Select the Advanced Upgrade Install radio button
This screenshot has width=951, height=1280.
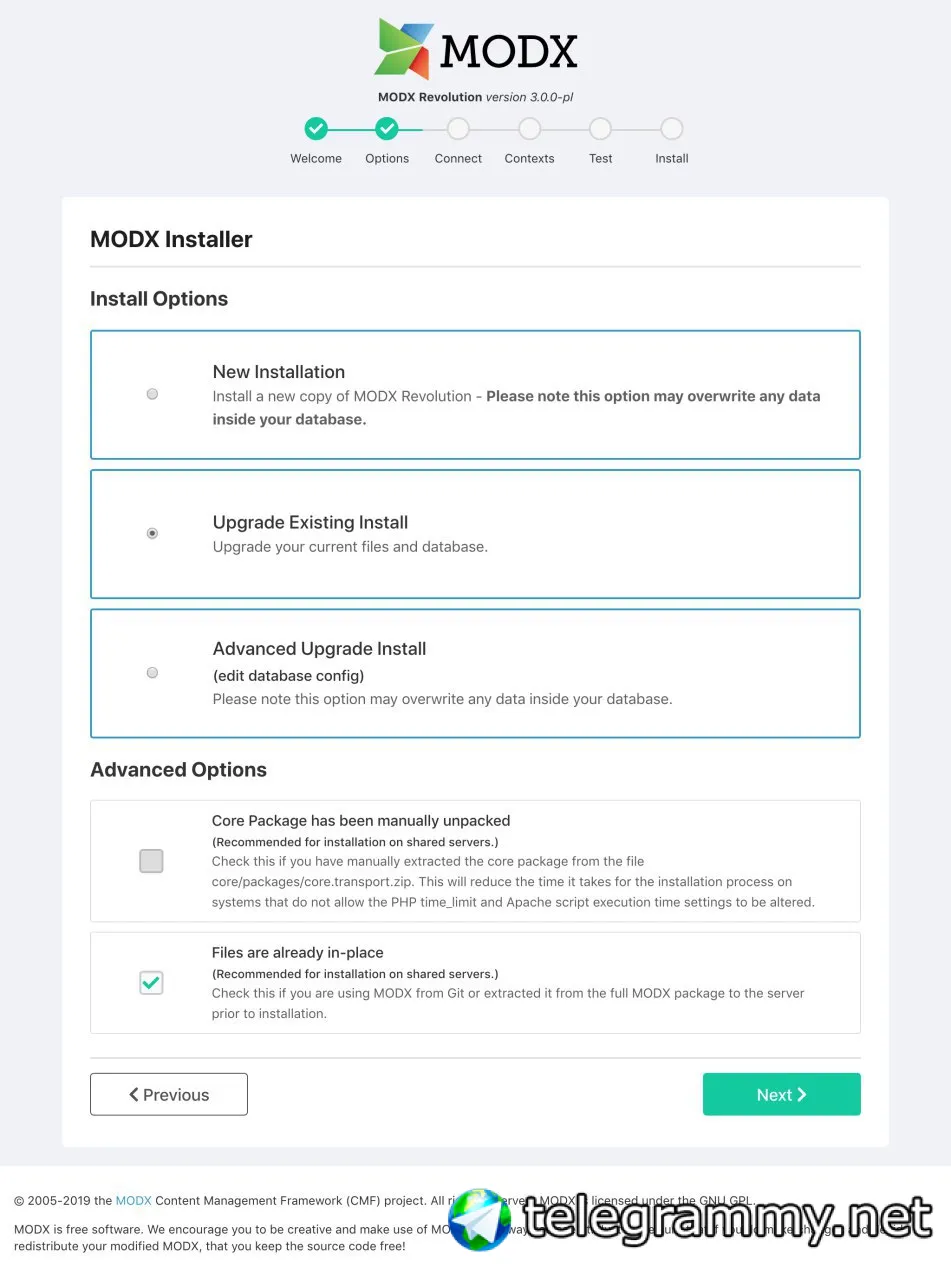152,673
